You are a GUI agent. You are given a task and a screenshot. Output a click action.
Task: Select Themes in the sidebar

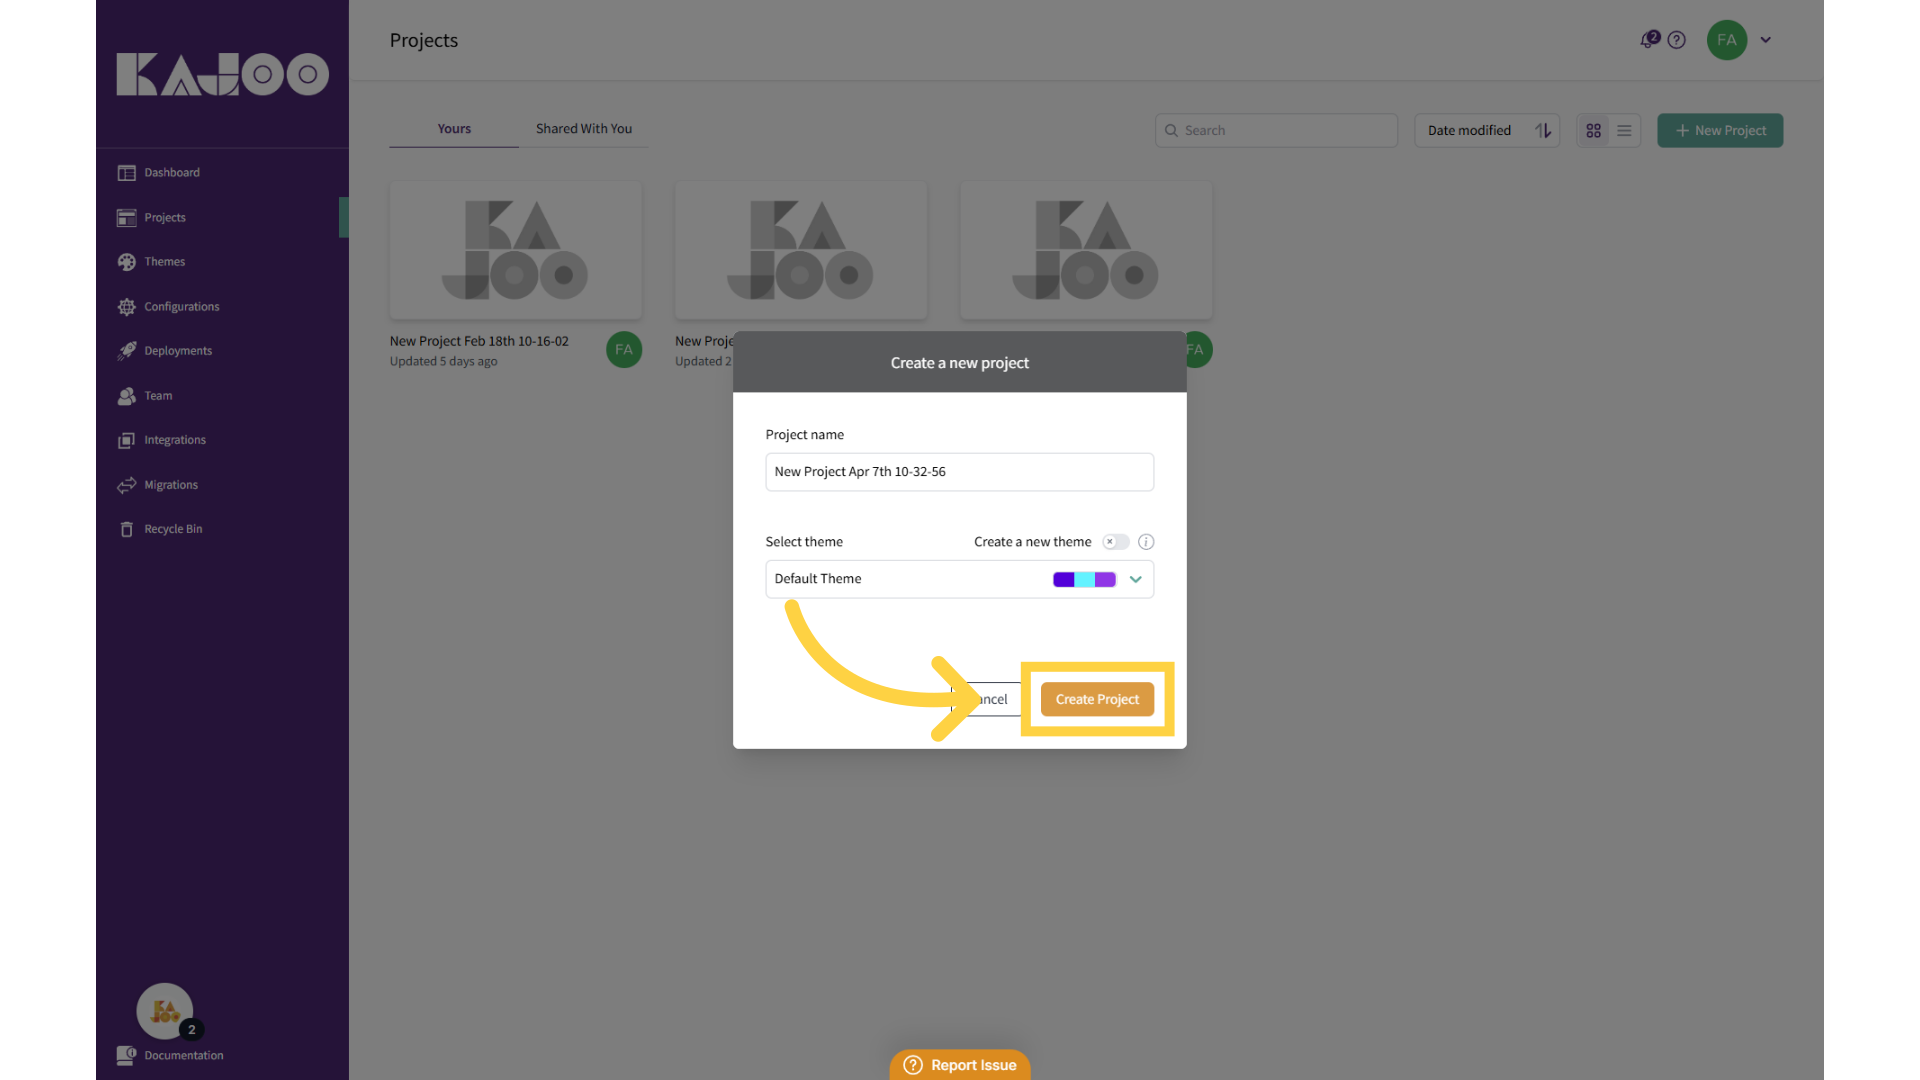pyautogui.click(x=164, y=261)
